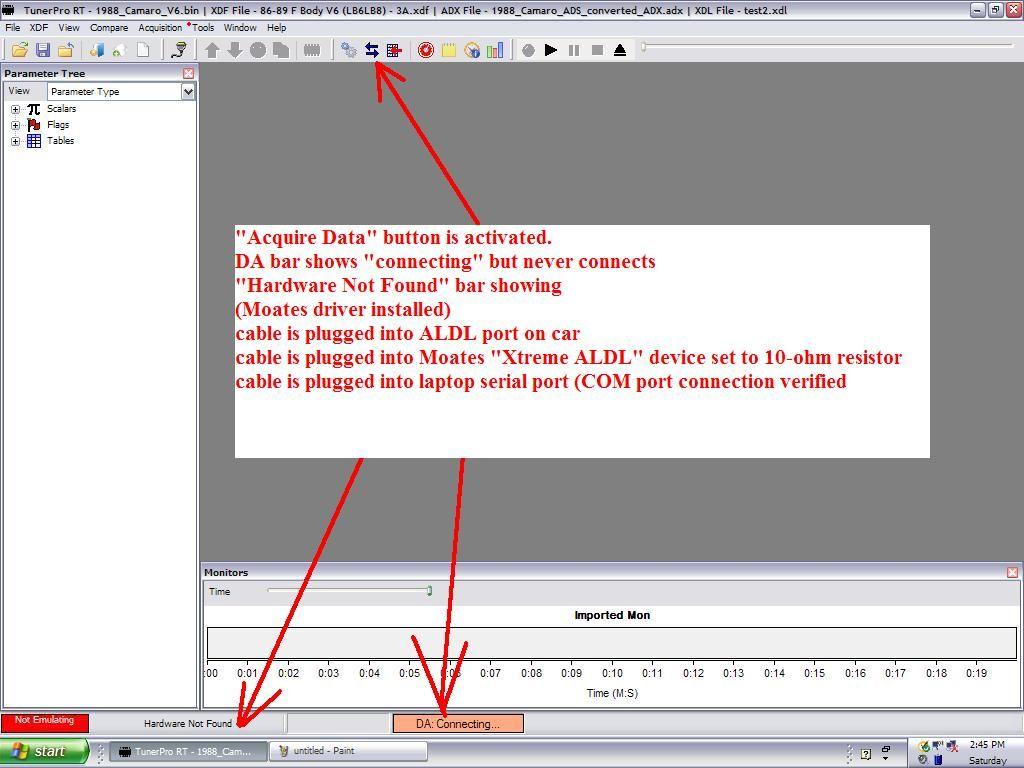Close the Parameter Tree panel

point(188,74)
